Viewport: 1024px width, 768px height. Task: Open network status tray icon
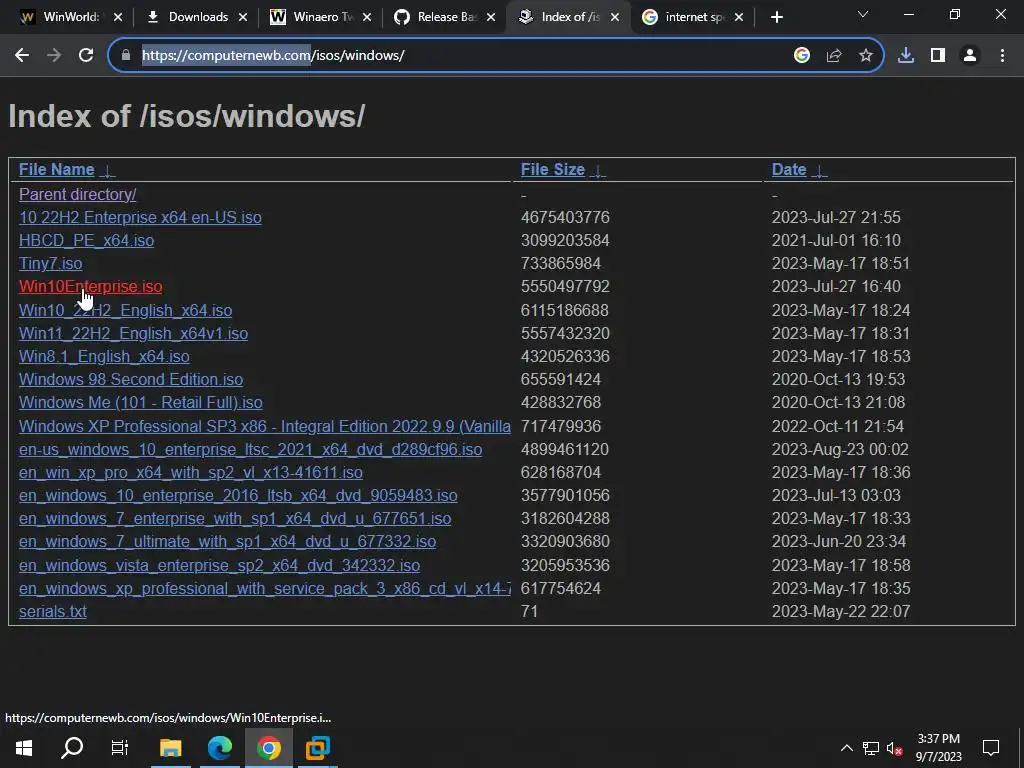pyautogui.click(x=871, y=748)
